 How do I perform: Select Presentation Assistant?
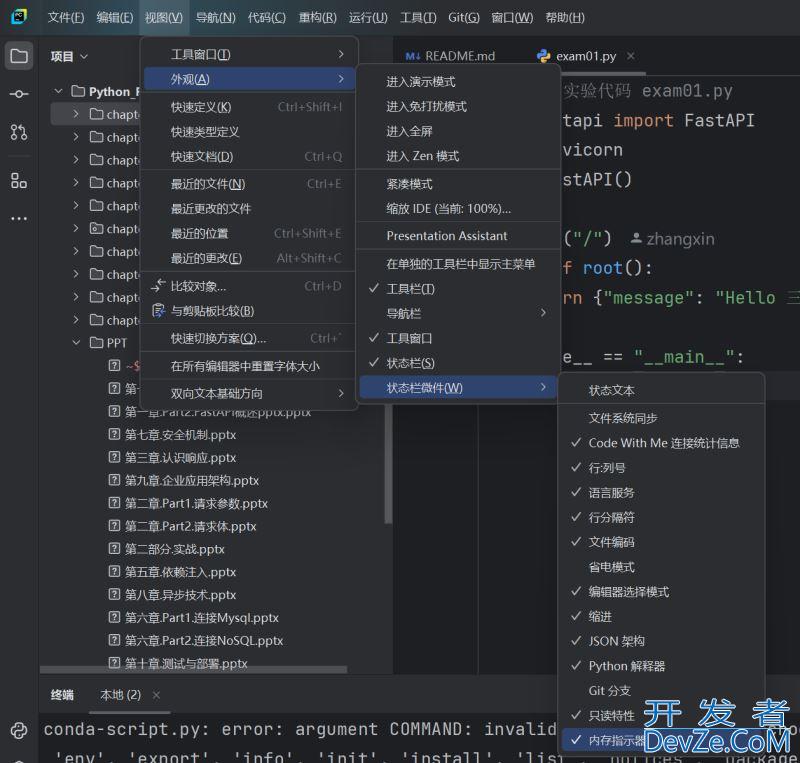click(457, 236)
